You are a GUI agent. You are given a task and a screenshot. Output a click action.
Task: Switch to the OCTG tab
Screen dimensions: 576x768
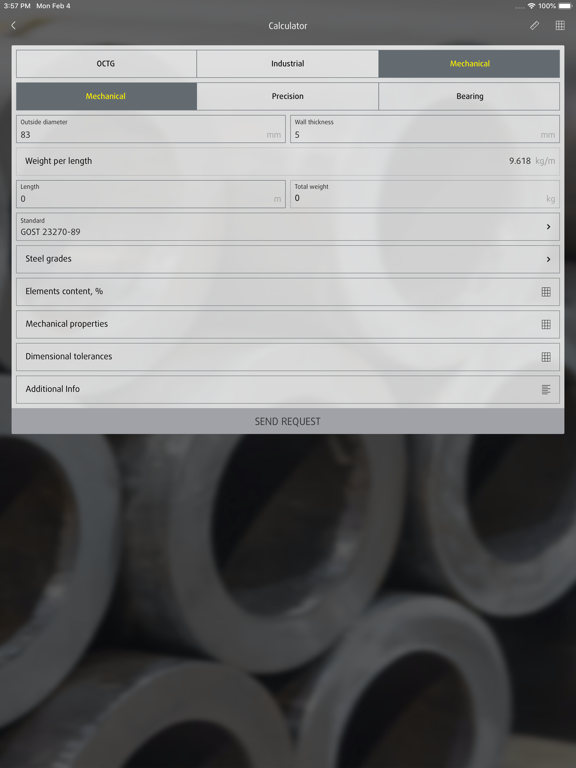106,64
